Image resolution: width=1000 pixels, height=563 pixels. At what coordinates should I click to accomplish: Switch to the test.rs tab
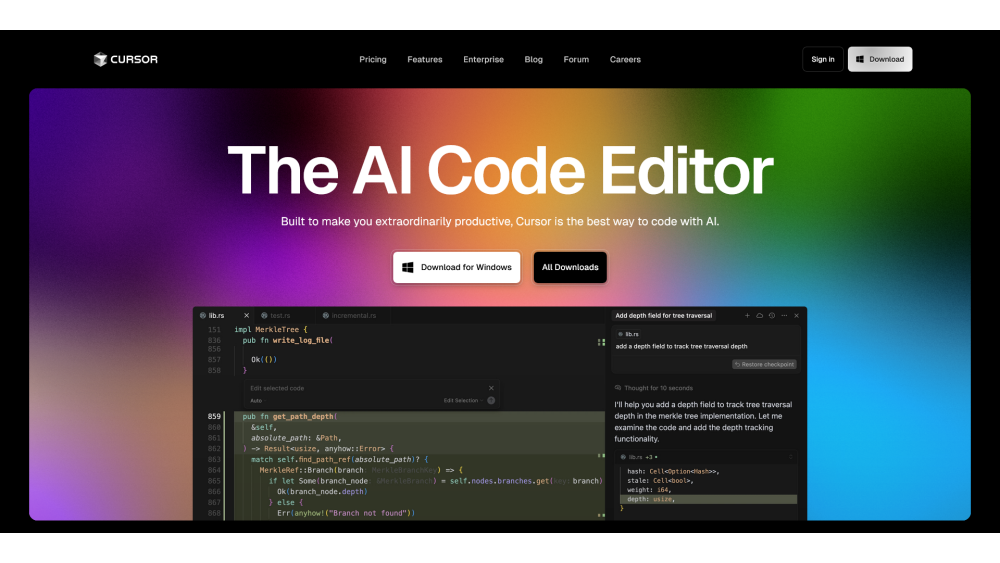click(x=280, y=316)
